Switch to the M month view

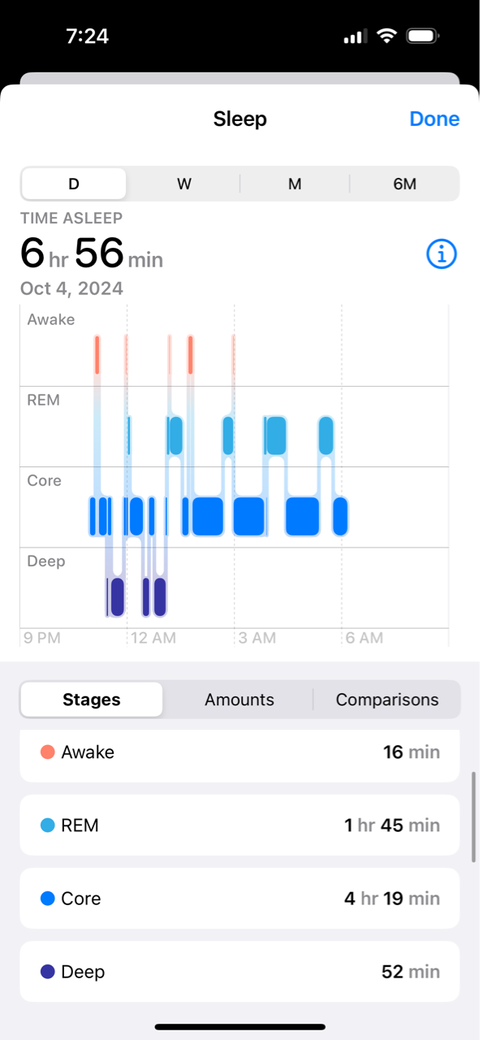(294, 184)
